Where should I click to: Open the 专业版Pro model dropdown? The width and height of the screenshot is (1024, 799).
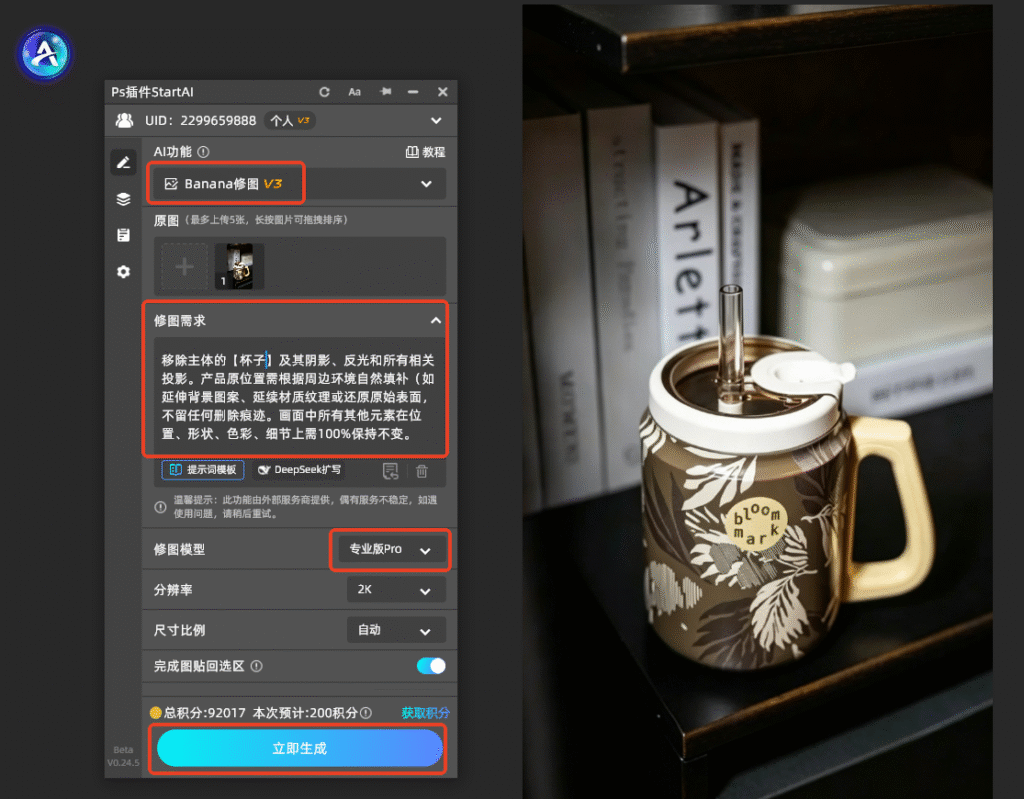tap(390, 549)
